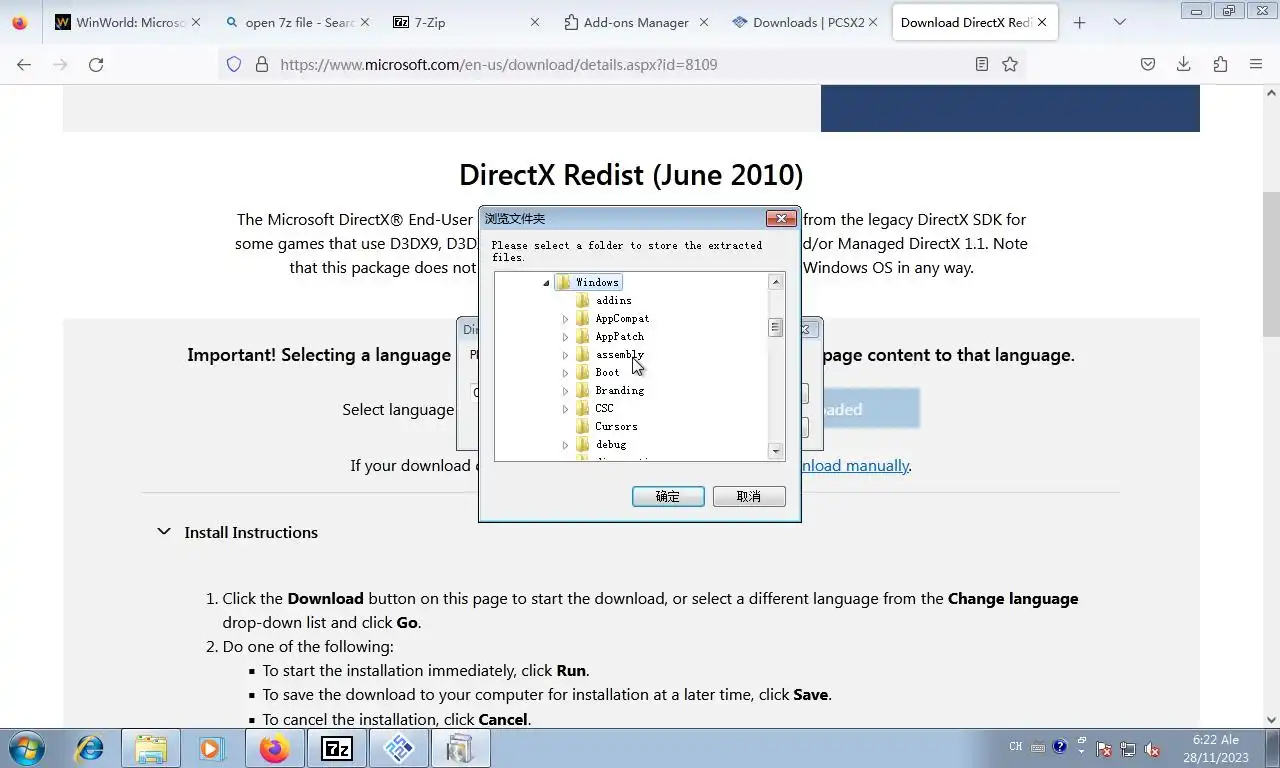Click the Boot folder icon

[583, 372]
